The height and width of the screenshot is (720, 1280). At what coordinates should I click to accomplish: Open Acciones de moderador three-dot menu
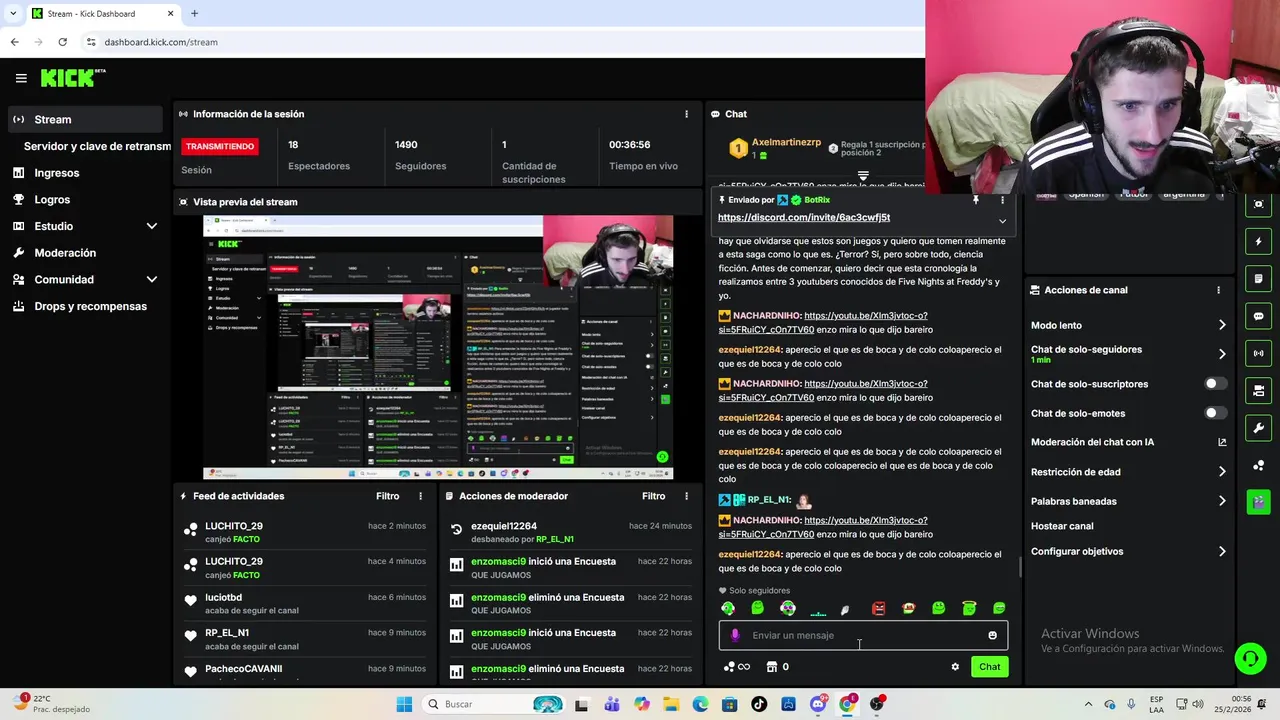click(x=686, y=496)
